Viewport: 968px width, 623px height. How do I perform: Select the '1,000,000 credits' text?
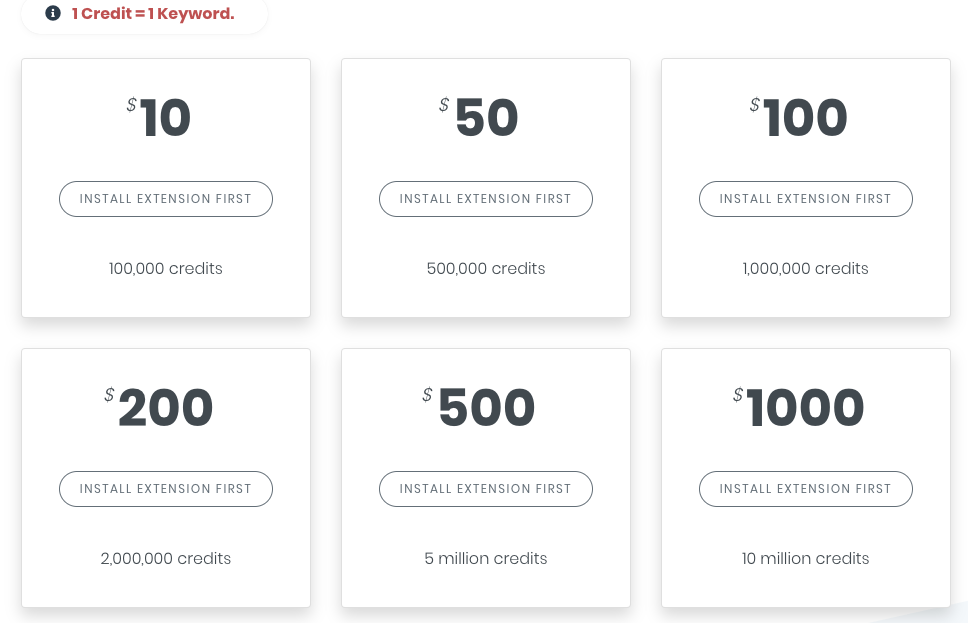click(805, 268)
